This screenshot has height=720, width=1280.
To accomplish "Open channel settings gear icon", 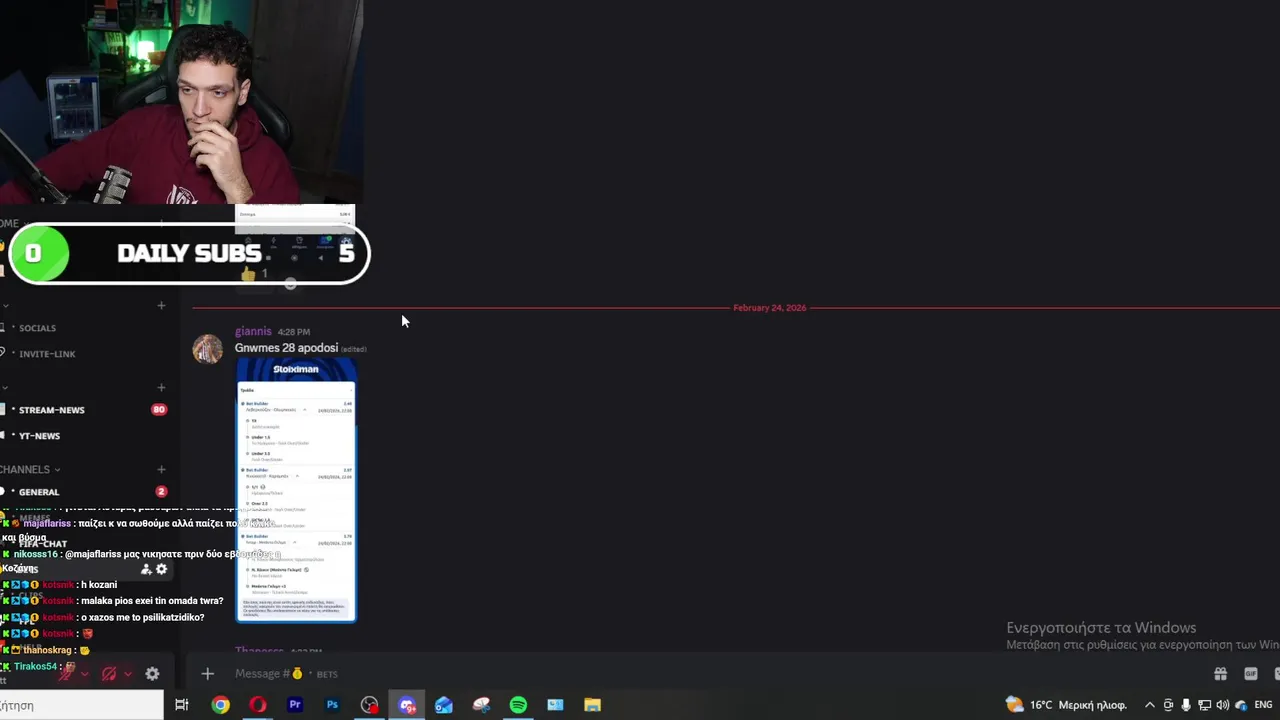I will (161, 569).
